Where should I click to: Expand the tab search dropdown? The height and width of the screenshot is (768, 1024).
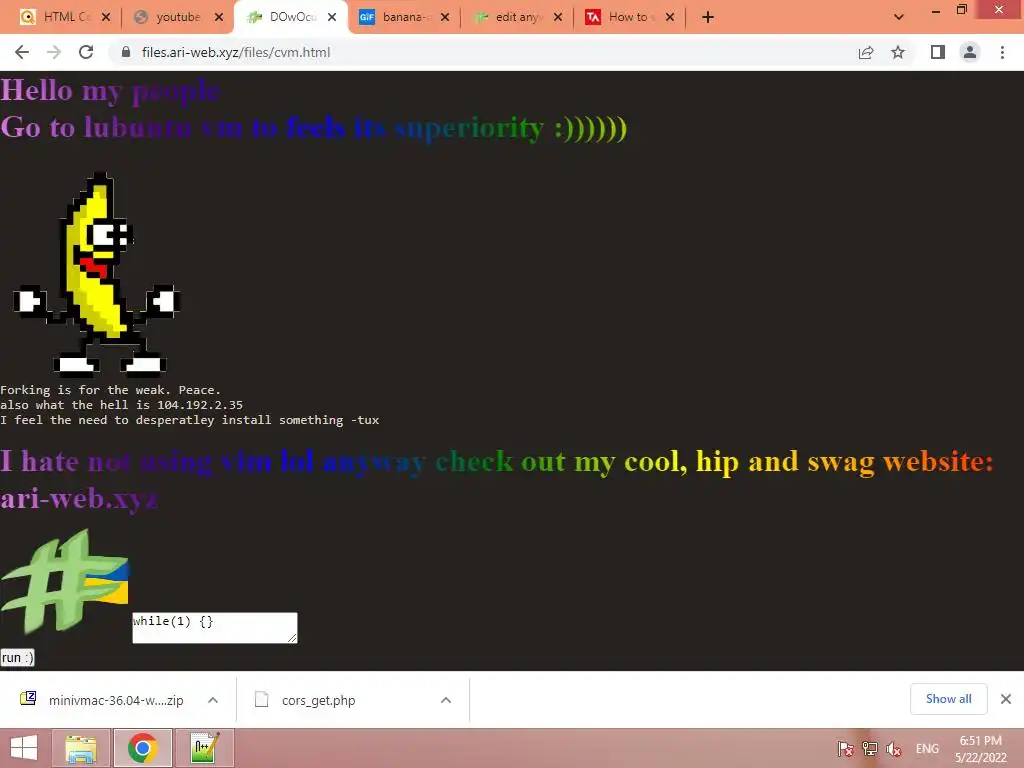click(x=899, y=17)
